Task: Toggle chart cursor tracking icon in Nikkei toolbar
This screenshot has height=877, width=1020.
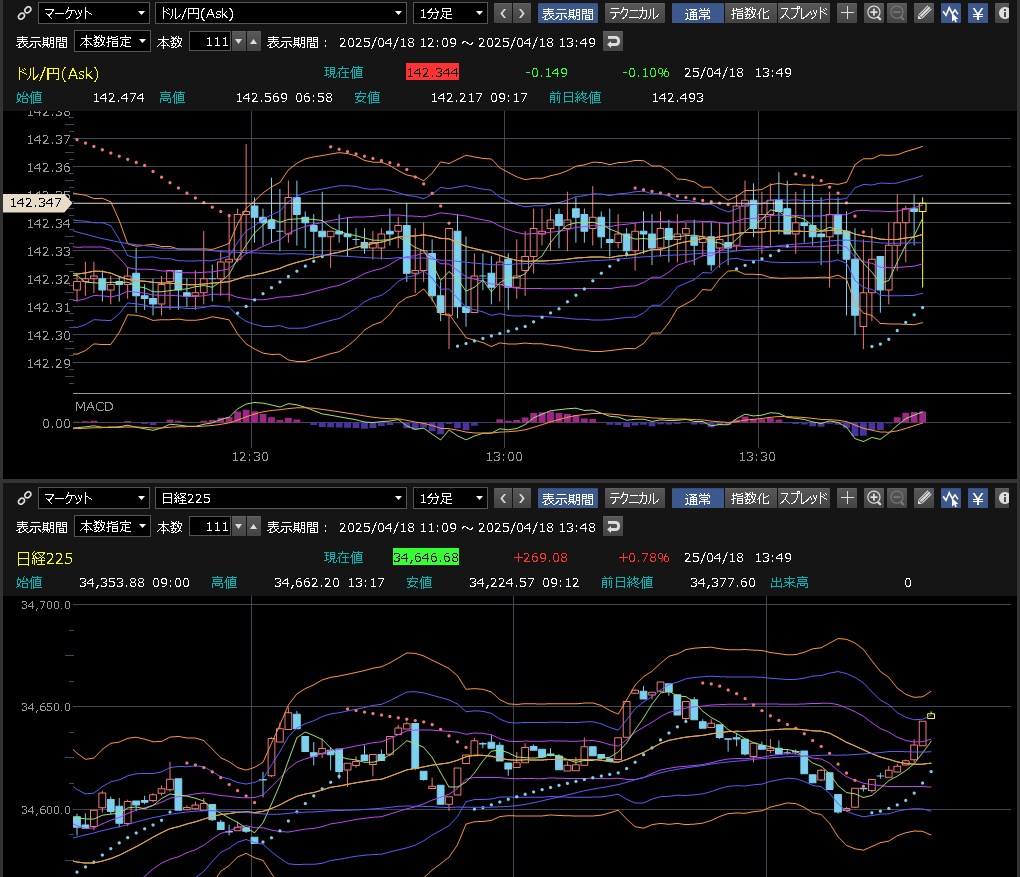Action: [x=950, y=498]
